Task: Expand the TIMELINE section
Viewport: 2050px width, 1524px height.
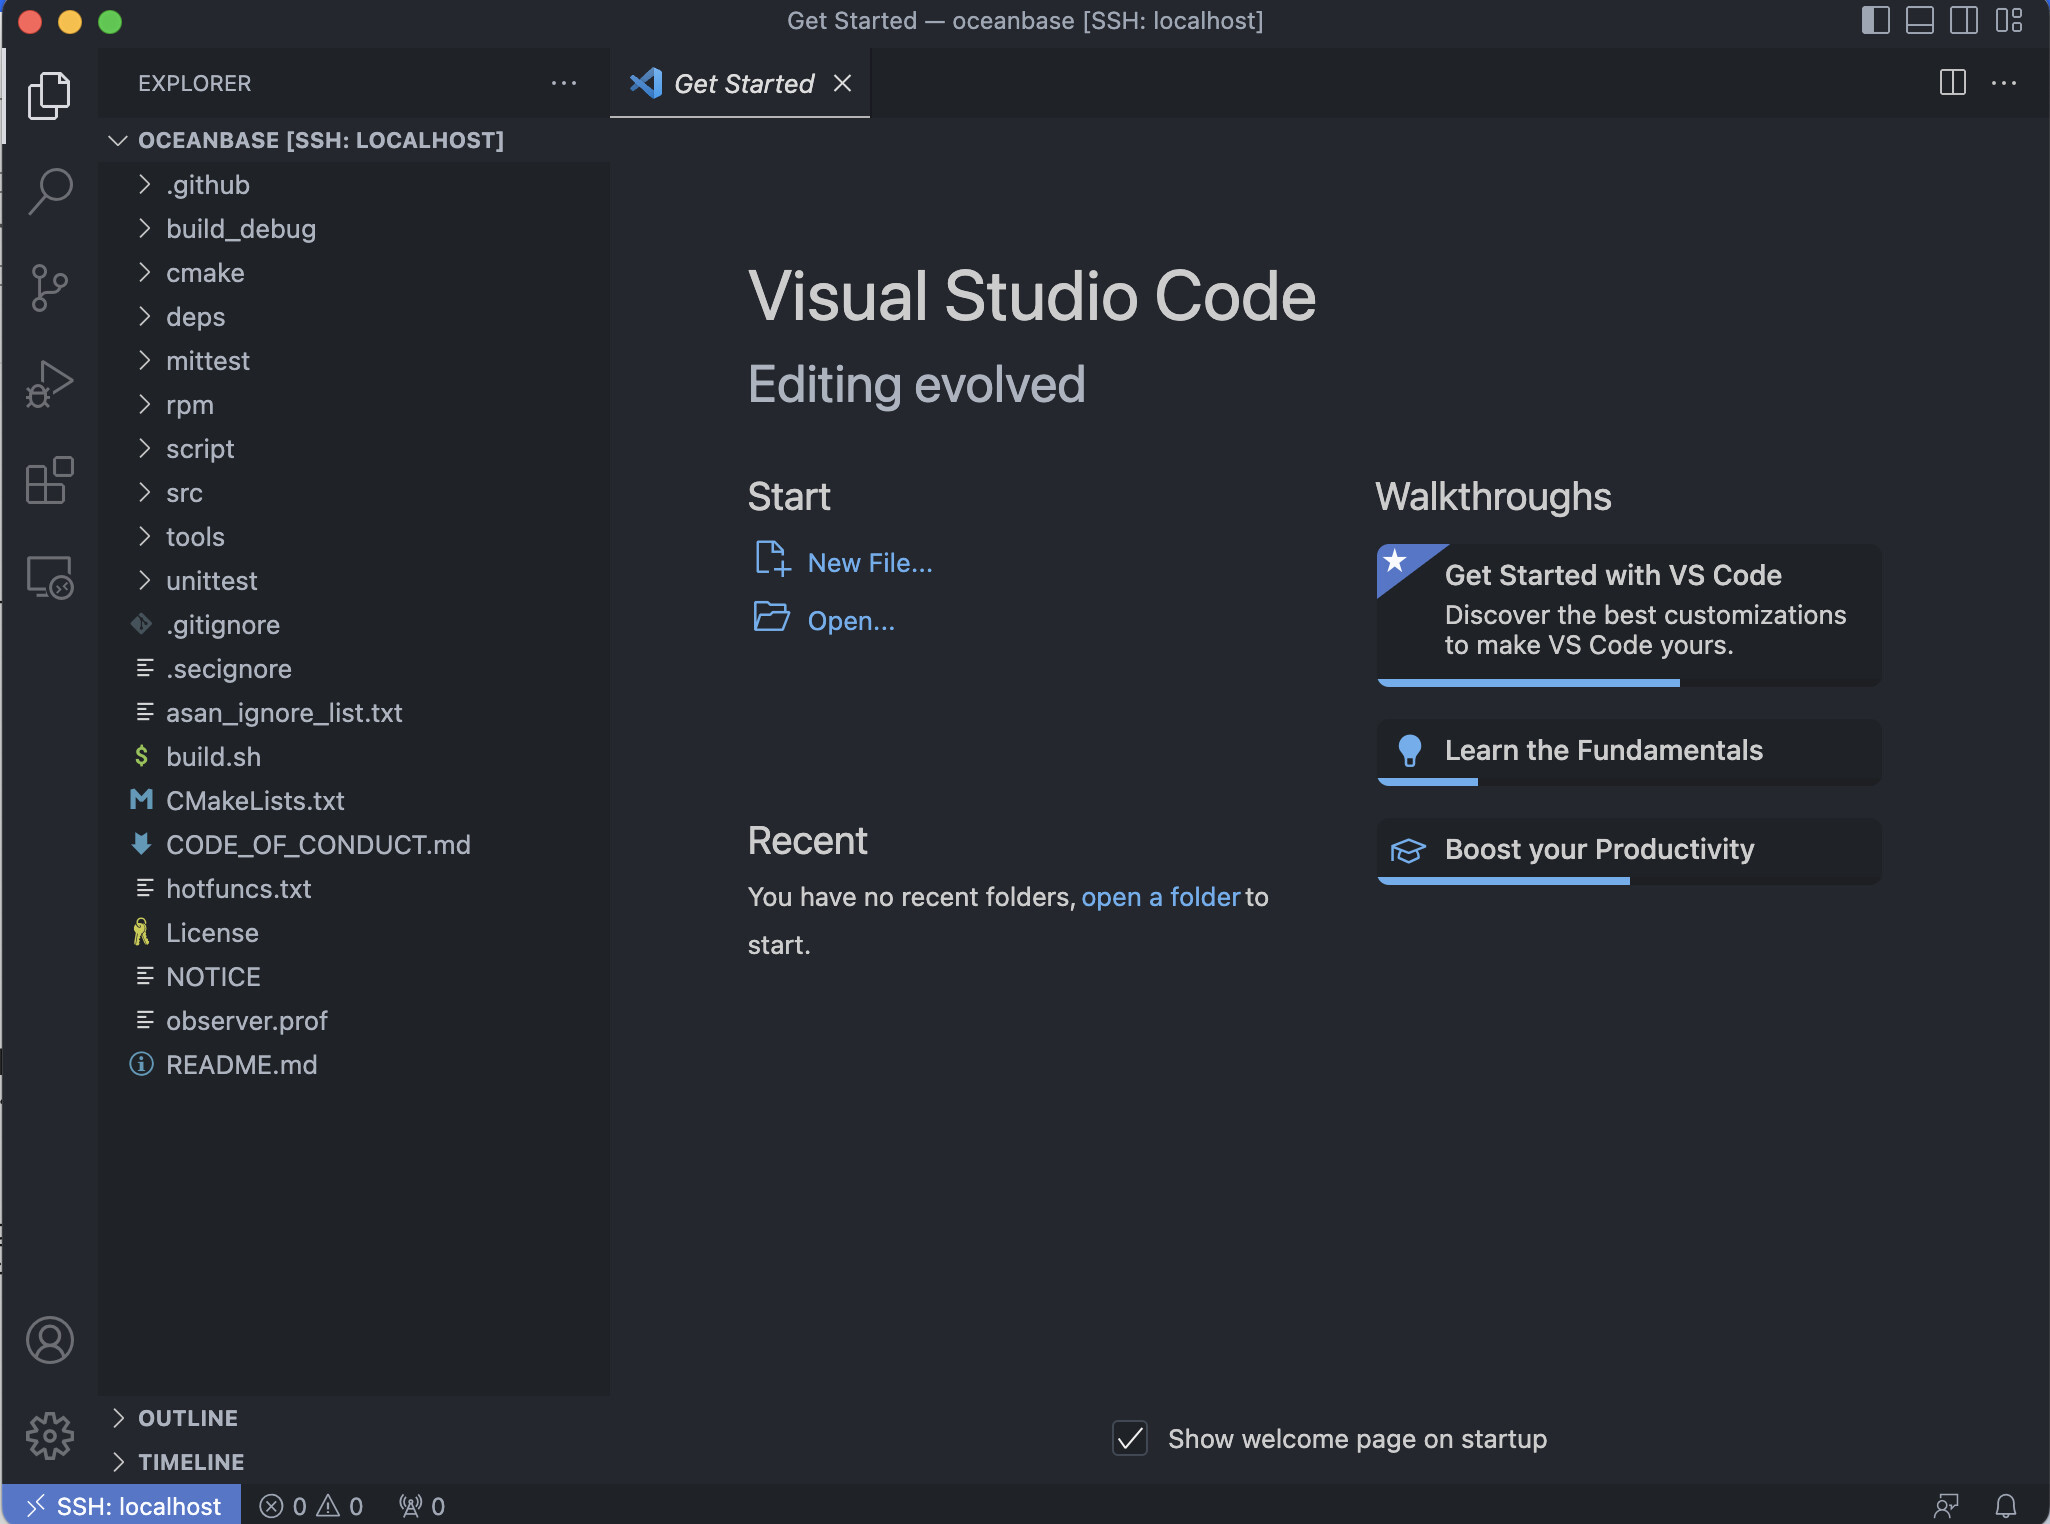Action: click(x=354, y=1462)
